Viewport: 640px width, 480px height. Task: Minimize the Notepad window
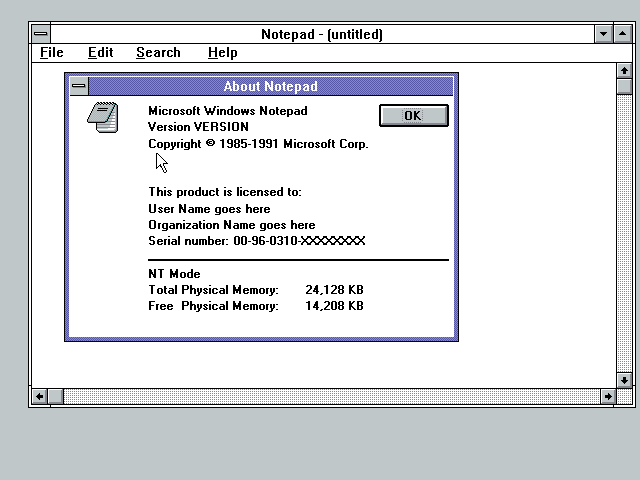tap(603, 34)
